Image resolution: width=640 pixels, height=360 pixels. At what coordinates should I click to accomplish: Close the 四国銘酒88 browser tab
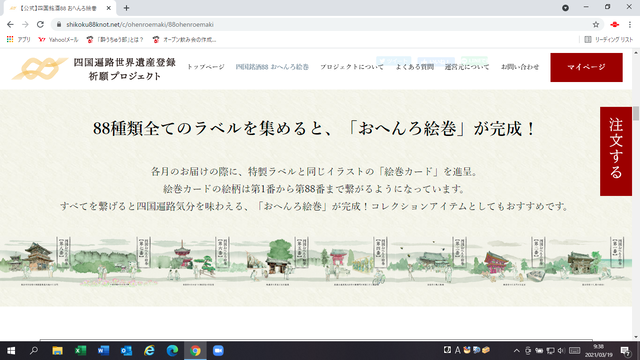pos(109,8)
